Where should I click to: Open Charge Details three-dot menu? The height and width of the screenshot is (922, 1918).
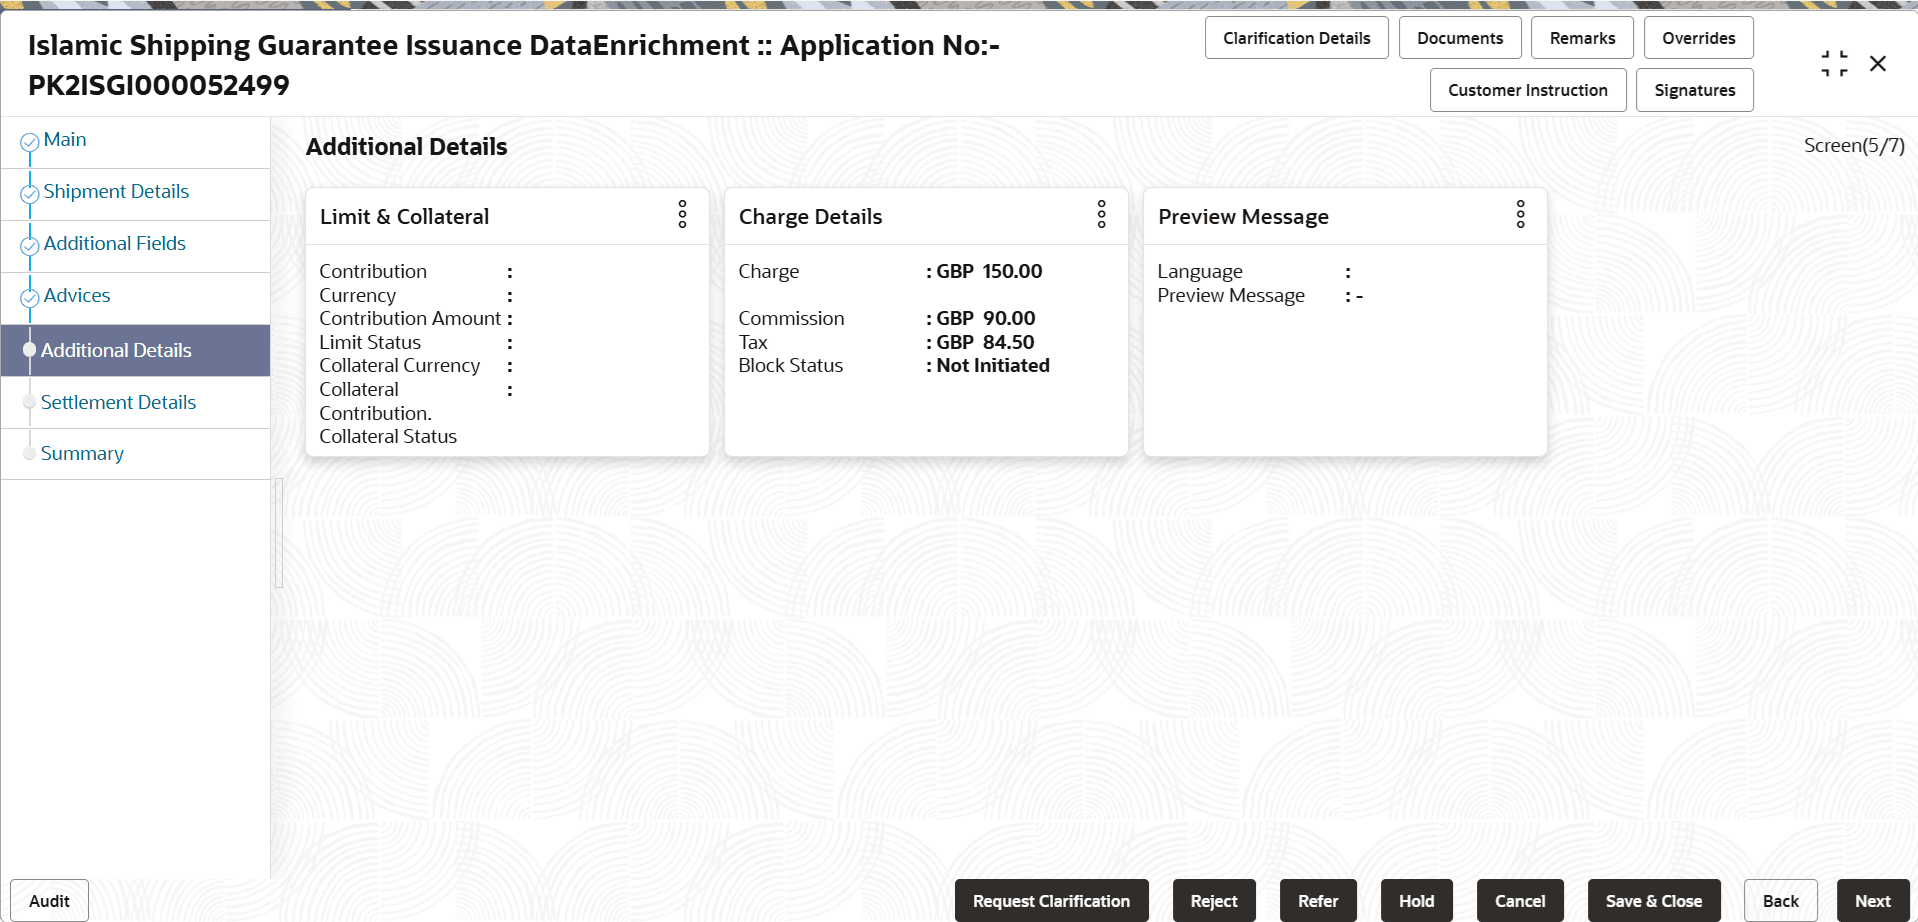1101,214
